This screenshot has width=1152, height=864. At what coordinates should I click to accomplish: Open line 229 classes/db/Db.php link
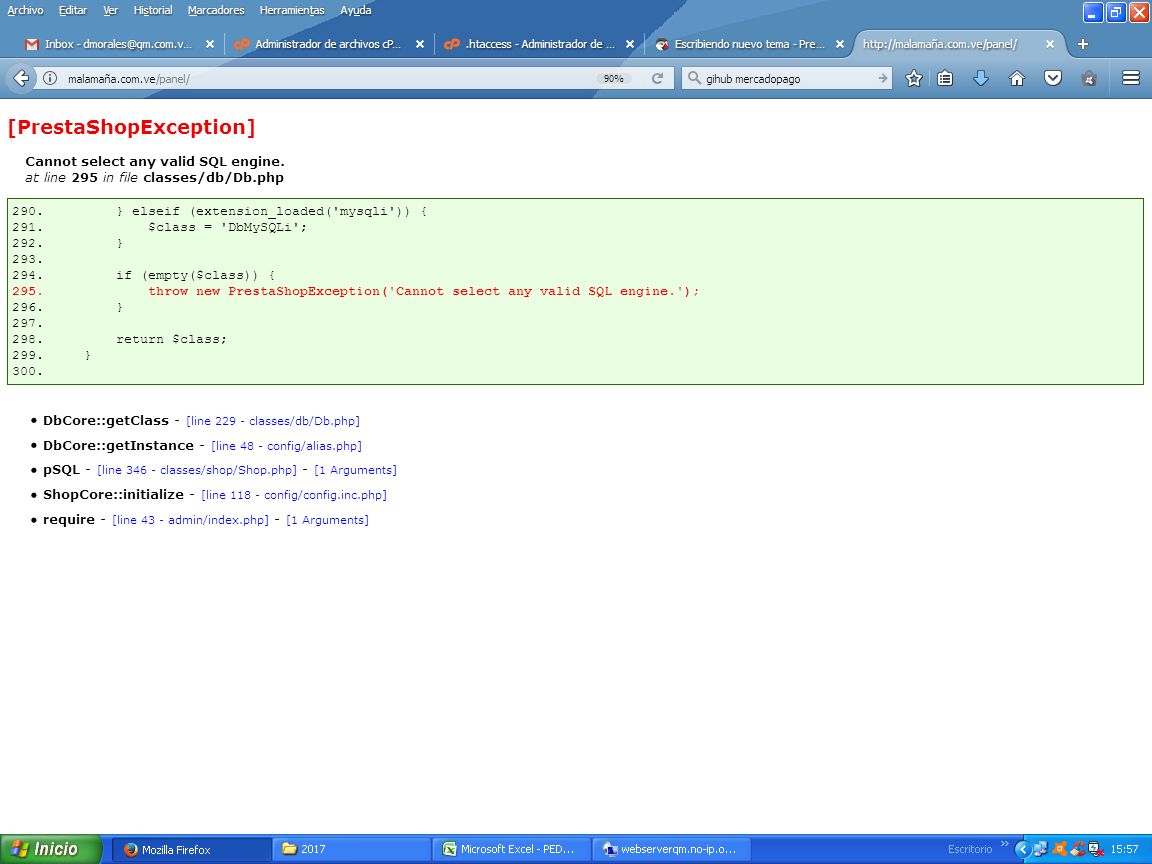point(273,421)
